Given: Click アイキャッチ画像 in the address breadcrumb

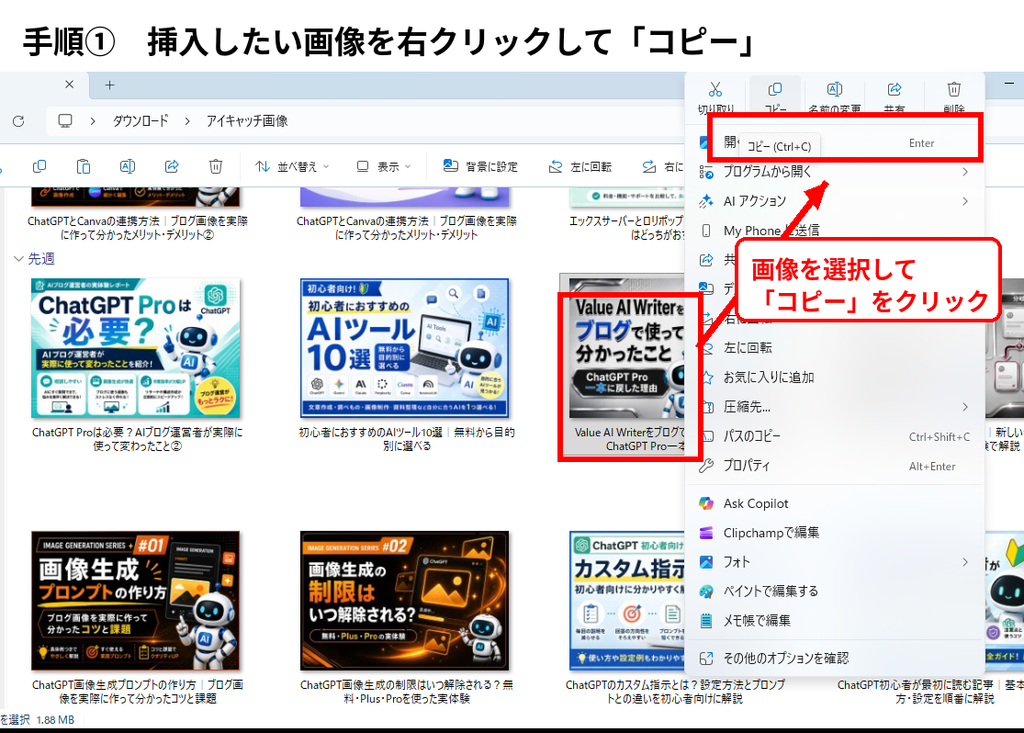Looking at the screenshot, I should pyautogui.click(x=247, y=121).
